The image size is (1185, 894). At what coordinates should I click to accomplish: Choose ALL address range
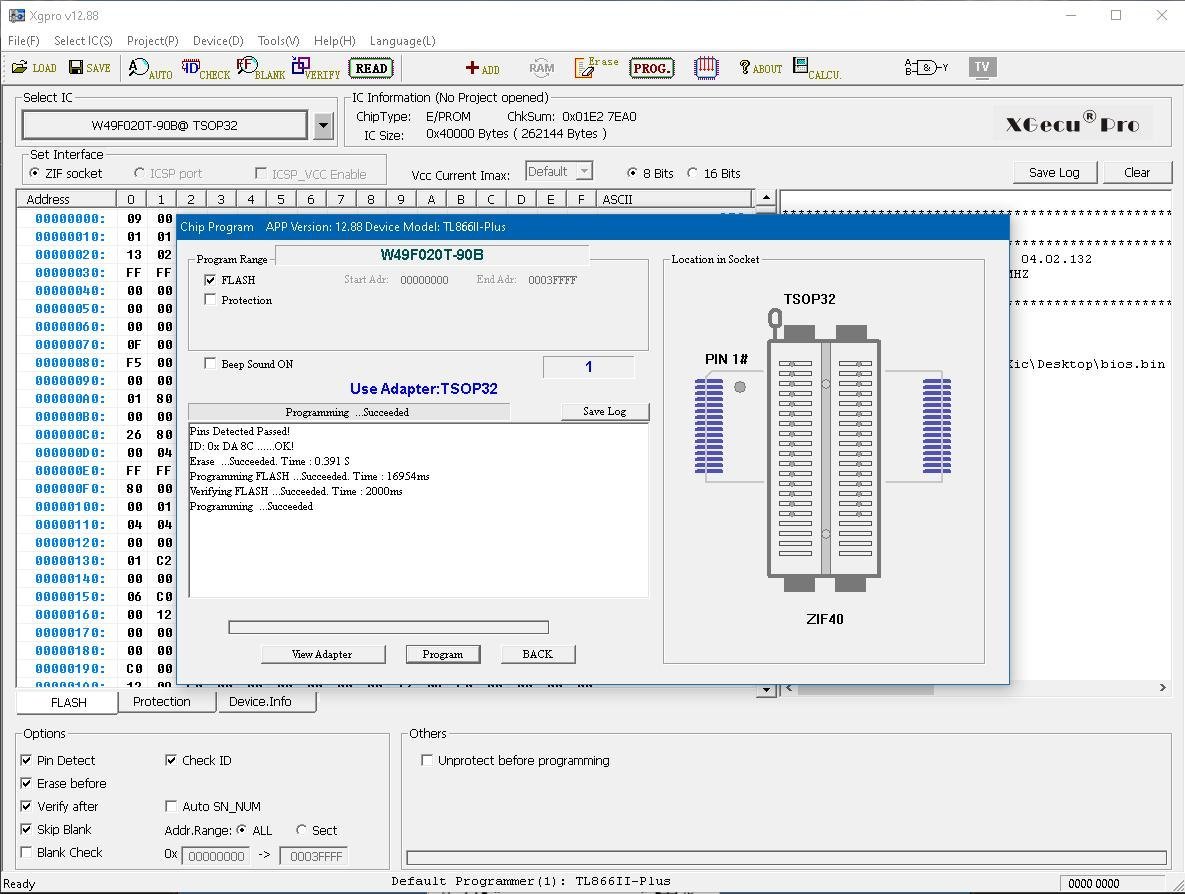tap(242, 830)
